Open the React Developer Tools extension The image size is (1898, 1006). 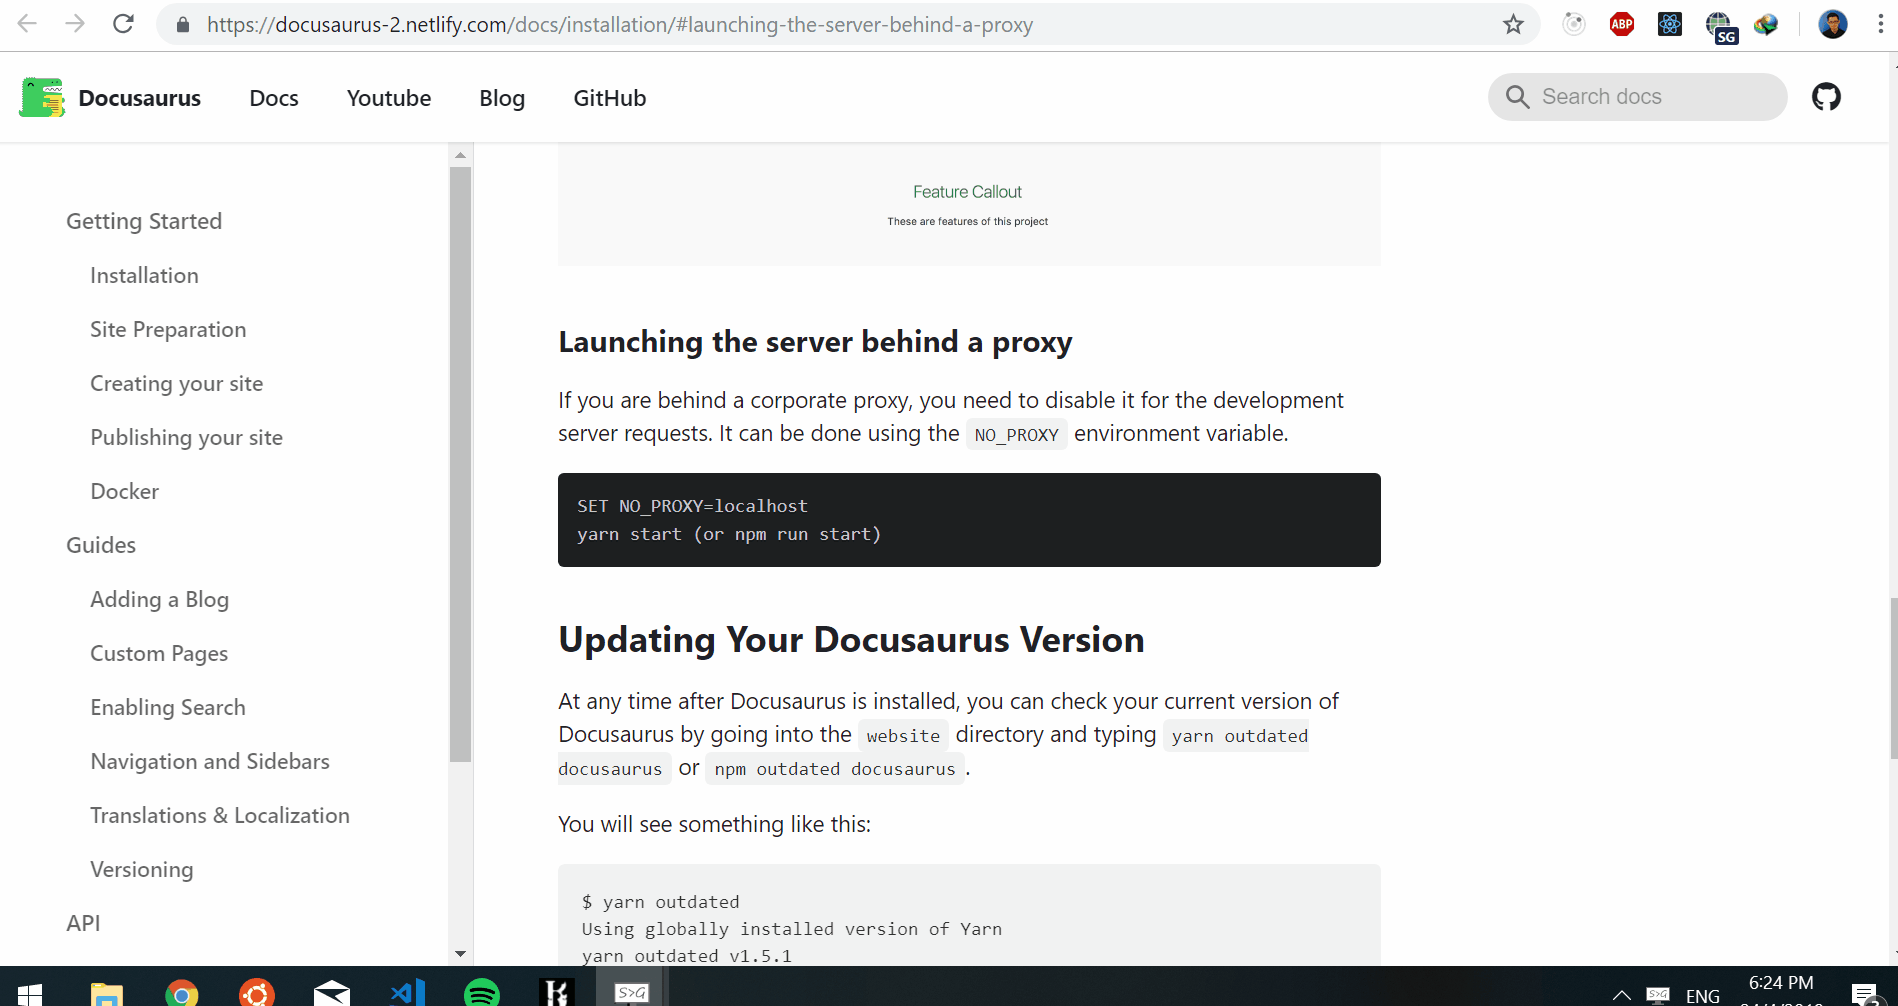point(1670,24)
